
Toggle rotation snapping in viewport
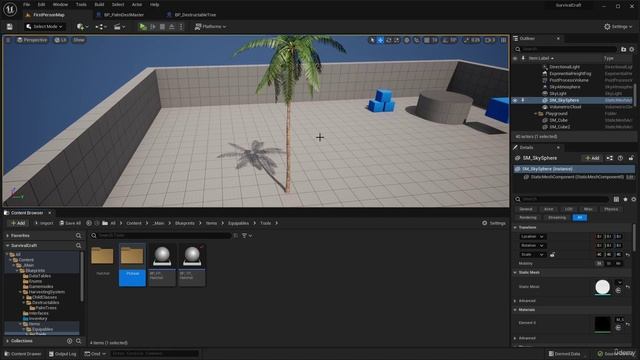pyautogui.click(x=445, y=40)
